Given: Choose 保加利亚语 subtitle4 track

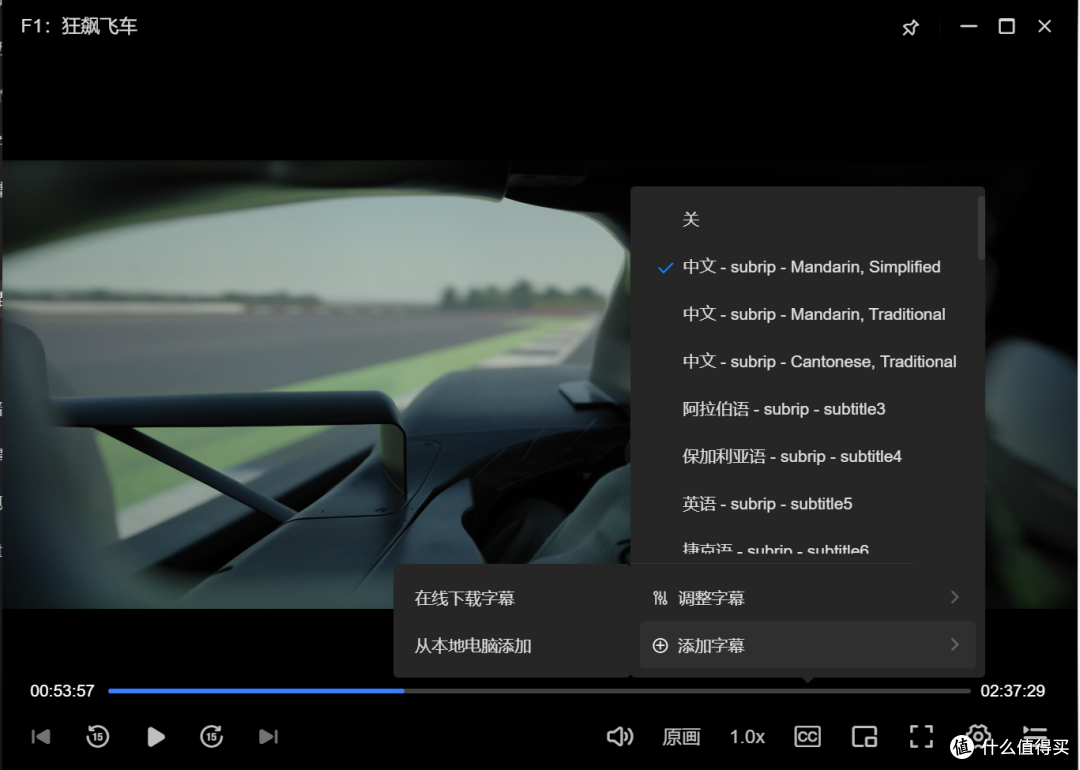Looking at the screenshot, I should 807,457.
